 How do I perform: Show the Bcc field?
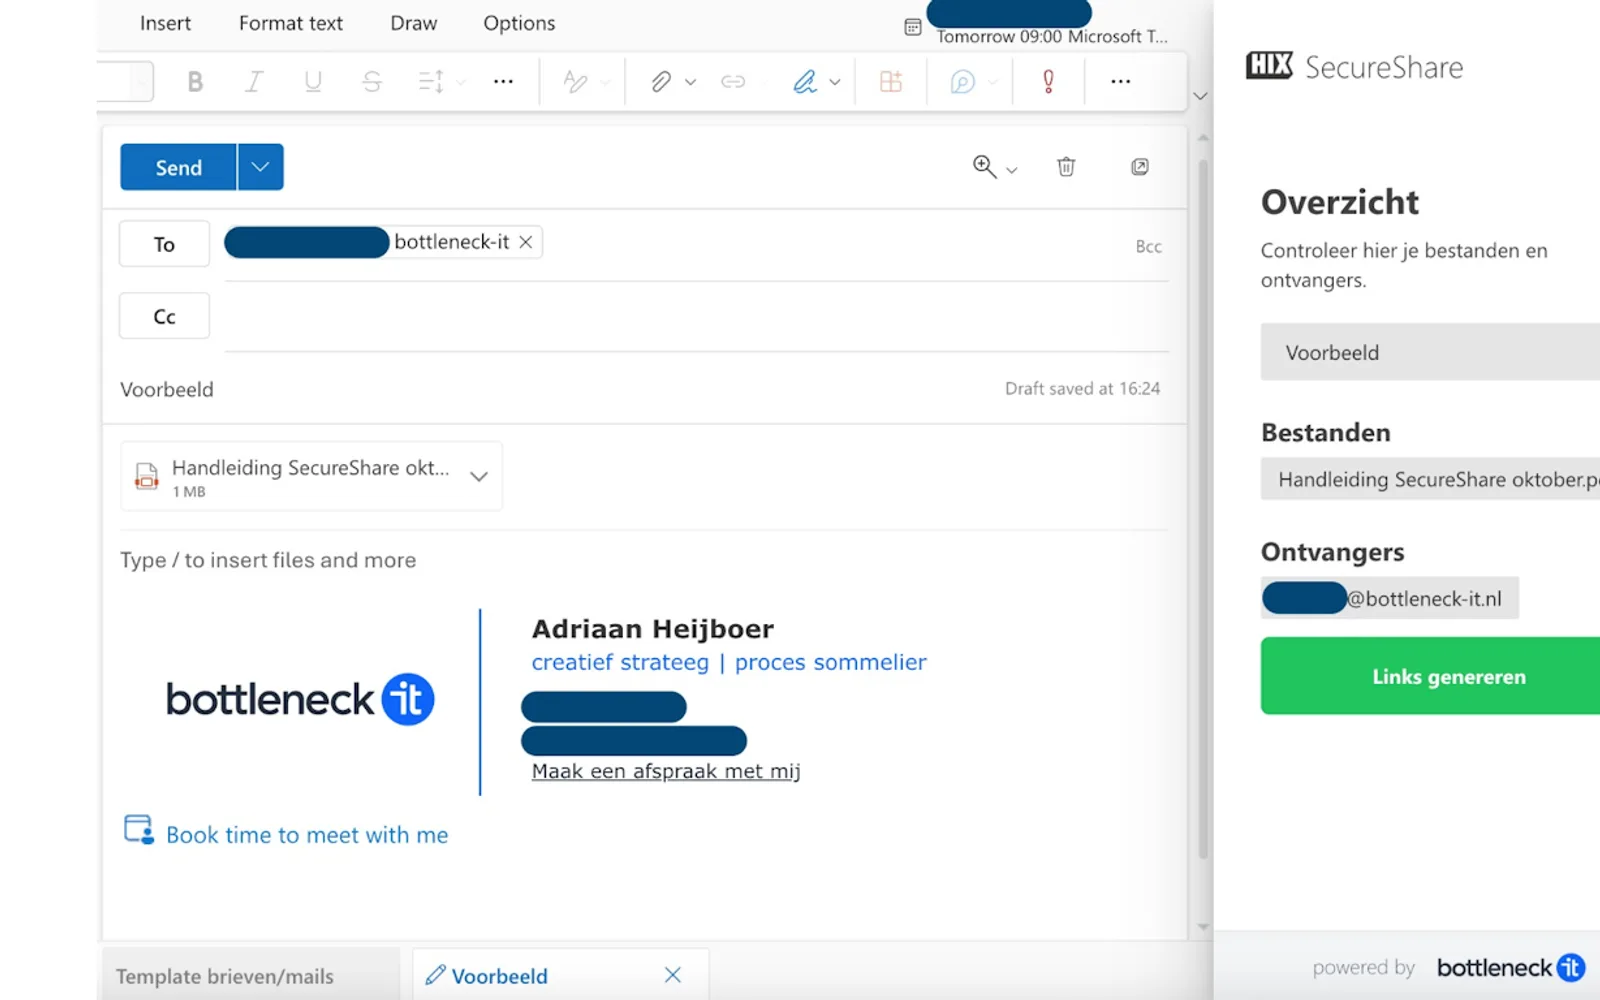click(x=1148, y=246)
